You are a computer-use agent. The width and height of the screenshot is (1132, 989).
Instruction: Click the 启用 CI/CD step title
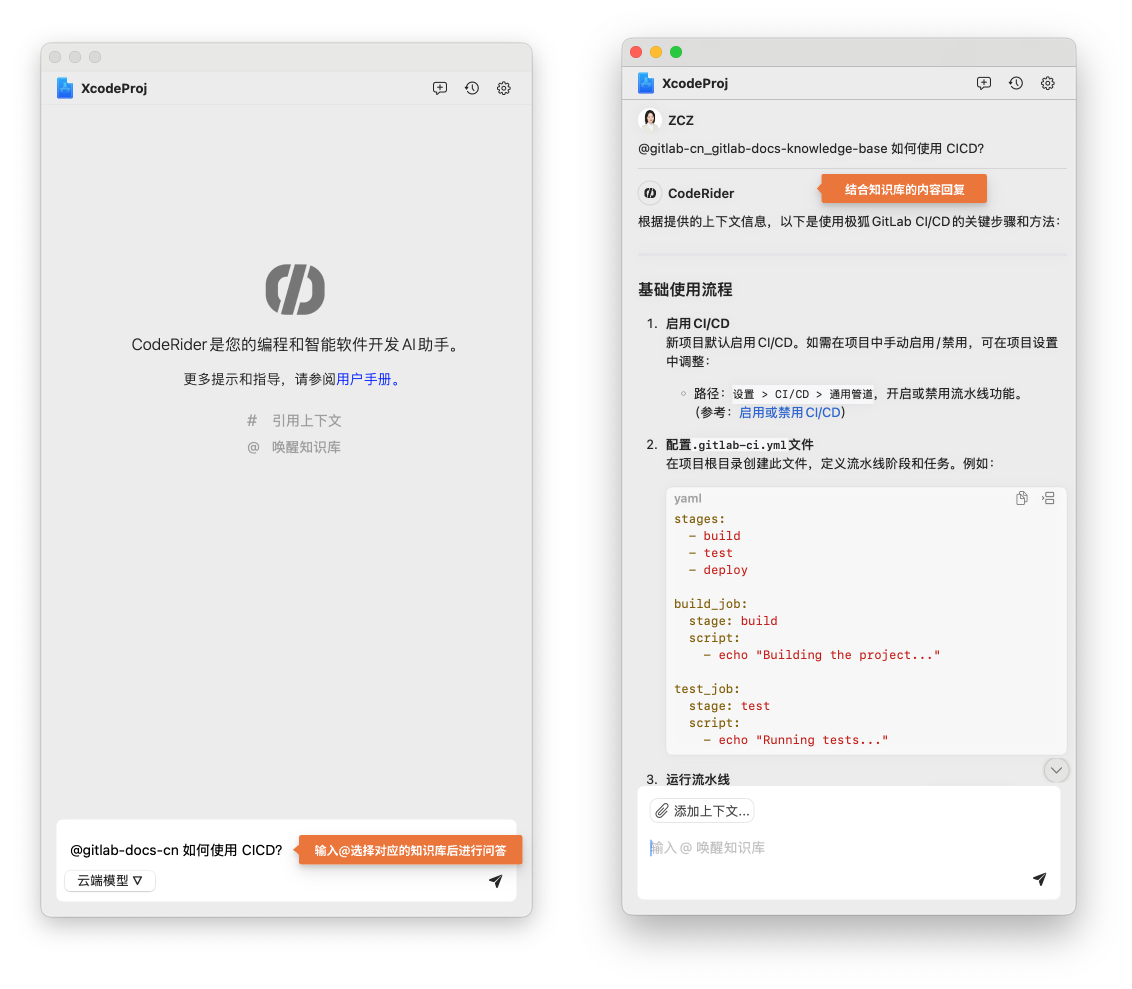697,323
